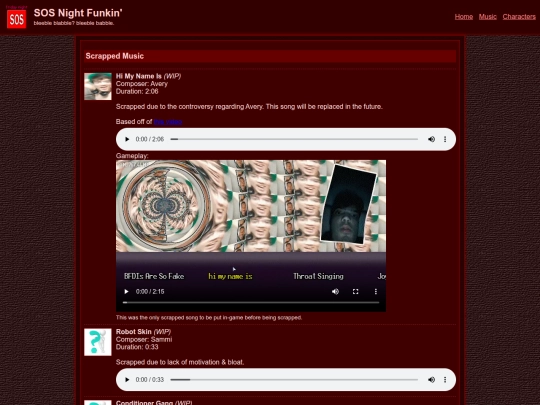Open the Music navigation link
Viewport: 540px width, 405px height.
click(487, 17)
